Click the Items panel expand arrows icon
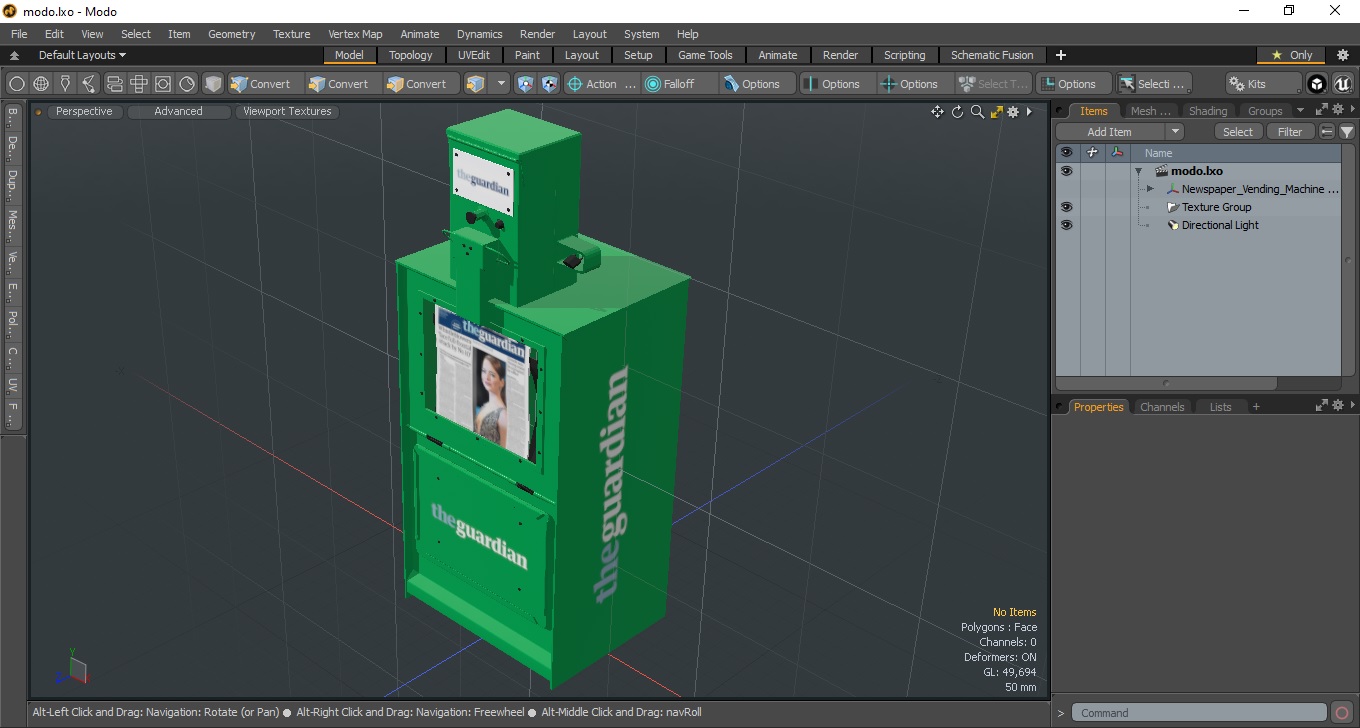This screenshot has width=1360, height=728. tap(1321, 110)
